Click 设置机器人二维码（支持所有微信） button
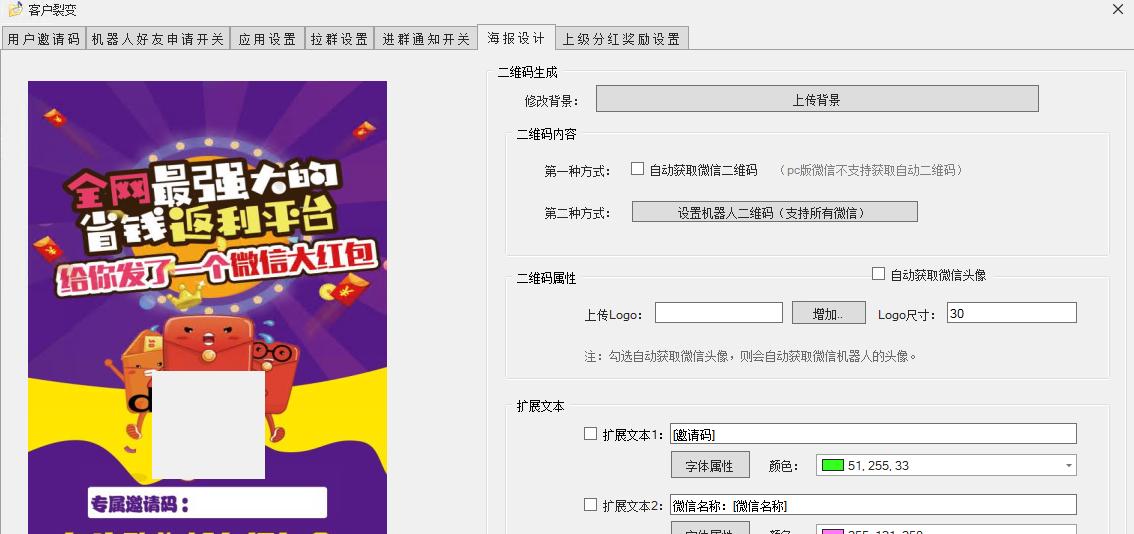 (x=775, y=212)
